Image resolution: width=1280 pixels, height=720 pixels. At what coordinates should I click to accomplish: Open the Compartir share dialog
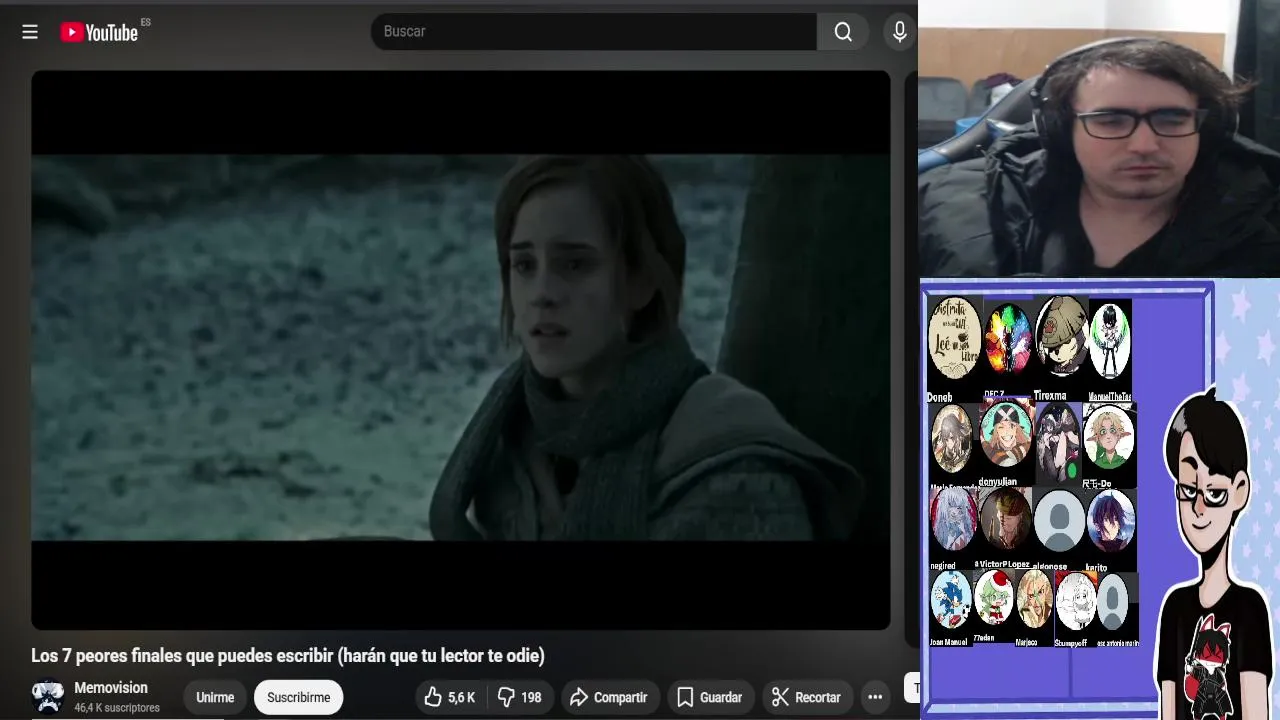609,698
